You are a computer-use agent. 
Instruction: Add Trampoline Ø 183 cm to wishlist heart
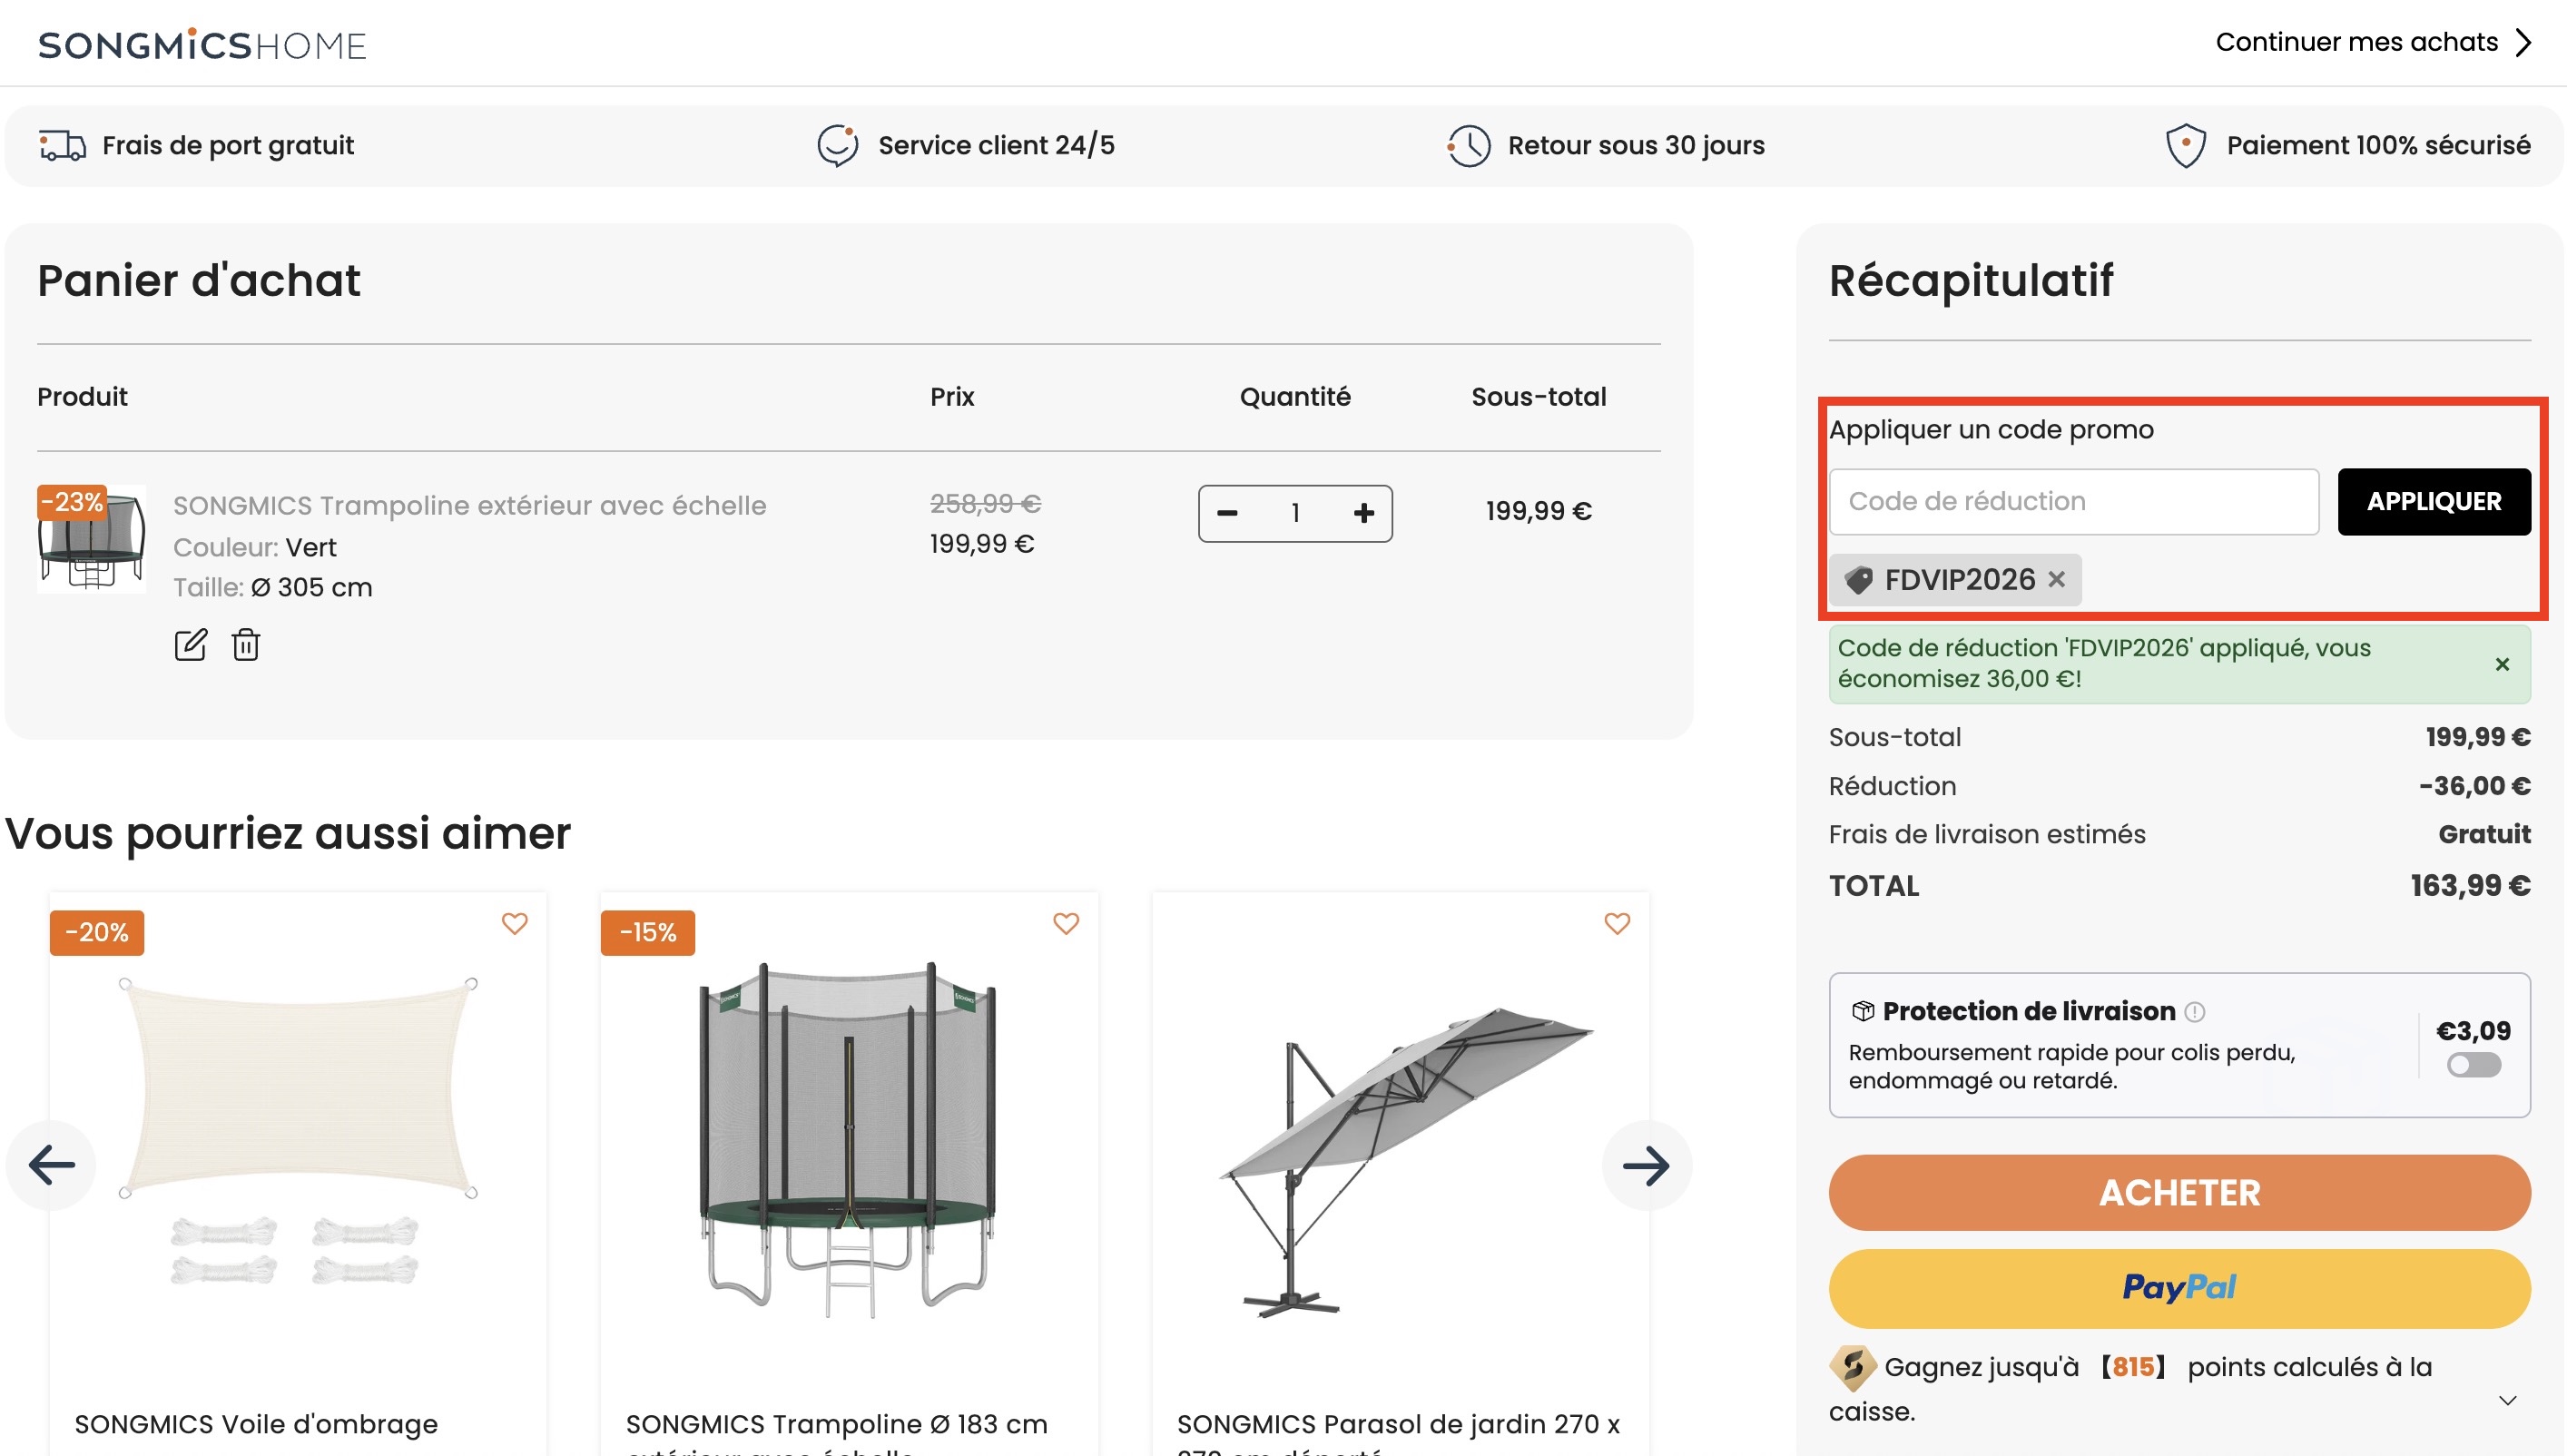(1066, 923)
